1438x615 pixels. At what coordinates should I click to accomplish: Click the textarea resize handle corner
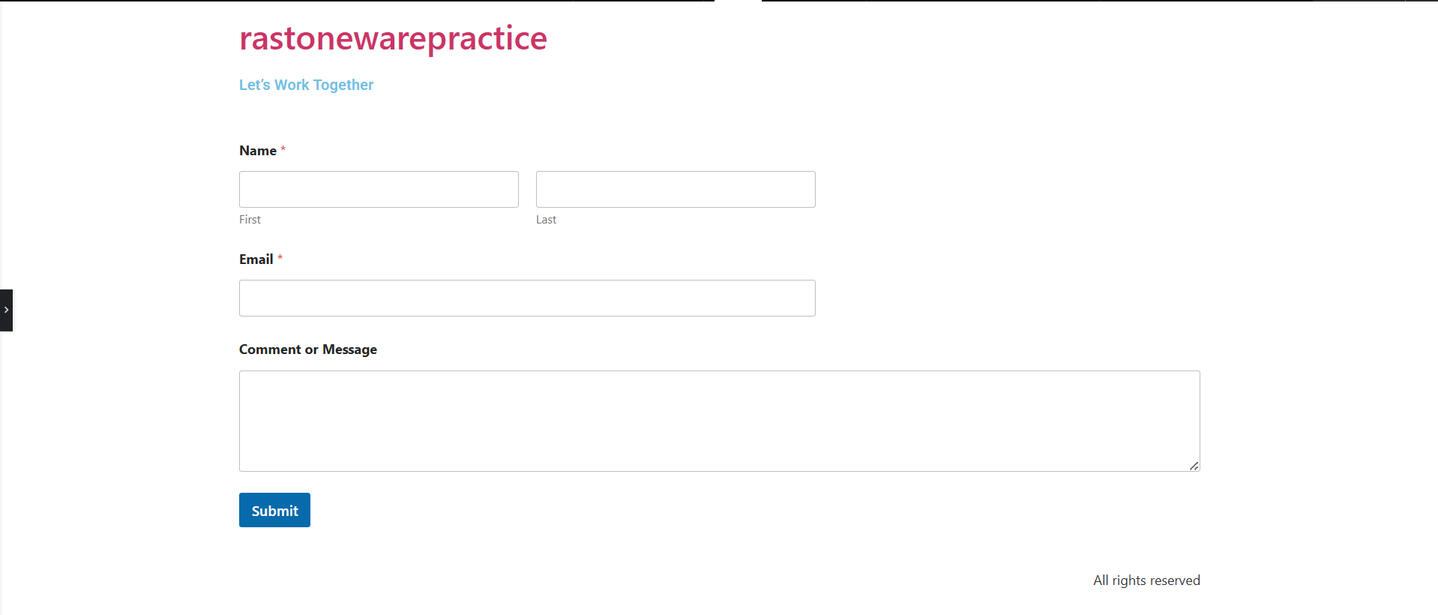point(1194,466)
